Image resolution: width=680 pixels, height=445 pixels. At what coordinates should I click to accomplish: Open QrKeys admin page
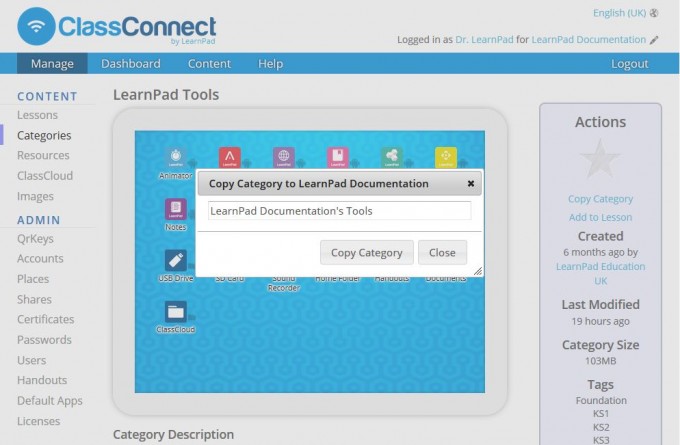tap(35, 239)
